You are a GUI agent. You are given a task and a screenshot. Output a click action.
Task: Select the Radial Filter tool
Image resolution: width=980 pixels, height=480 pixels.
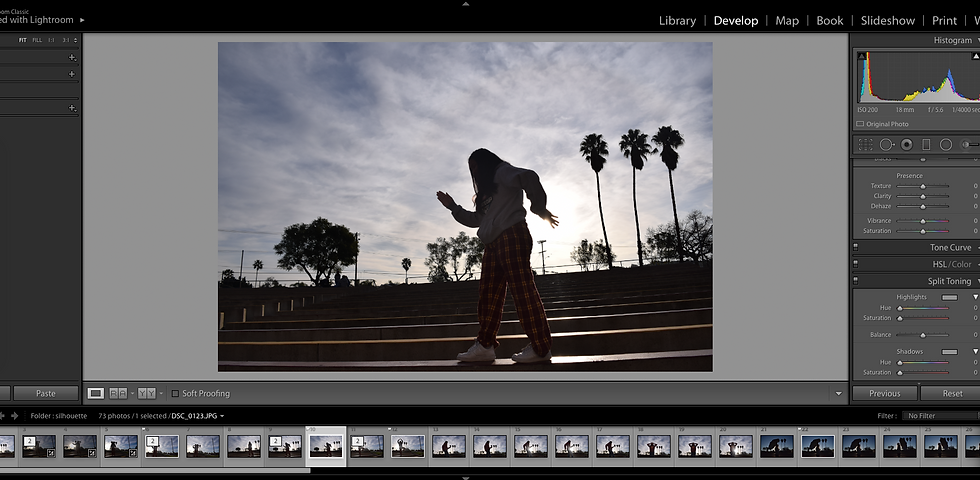coord(946,144)
